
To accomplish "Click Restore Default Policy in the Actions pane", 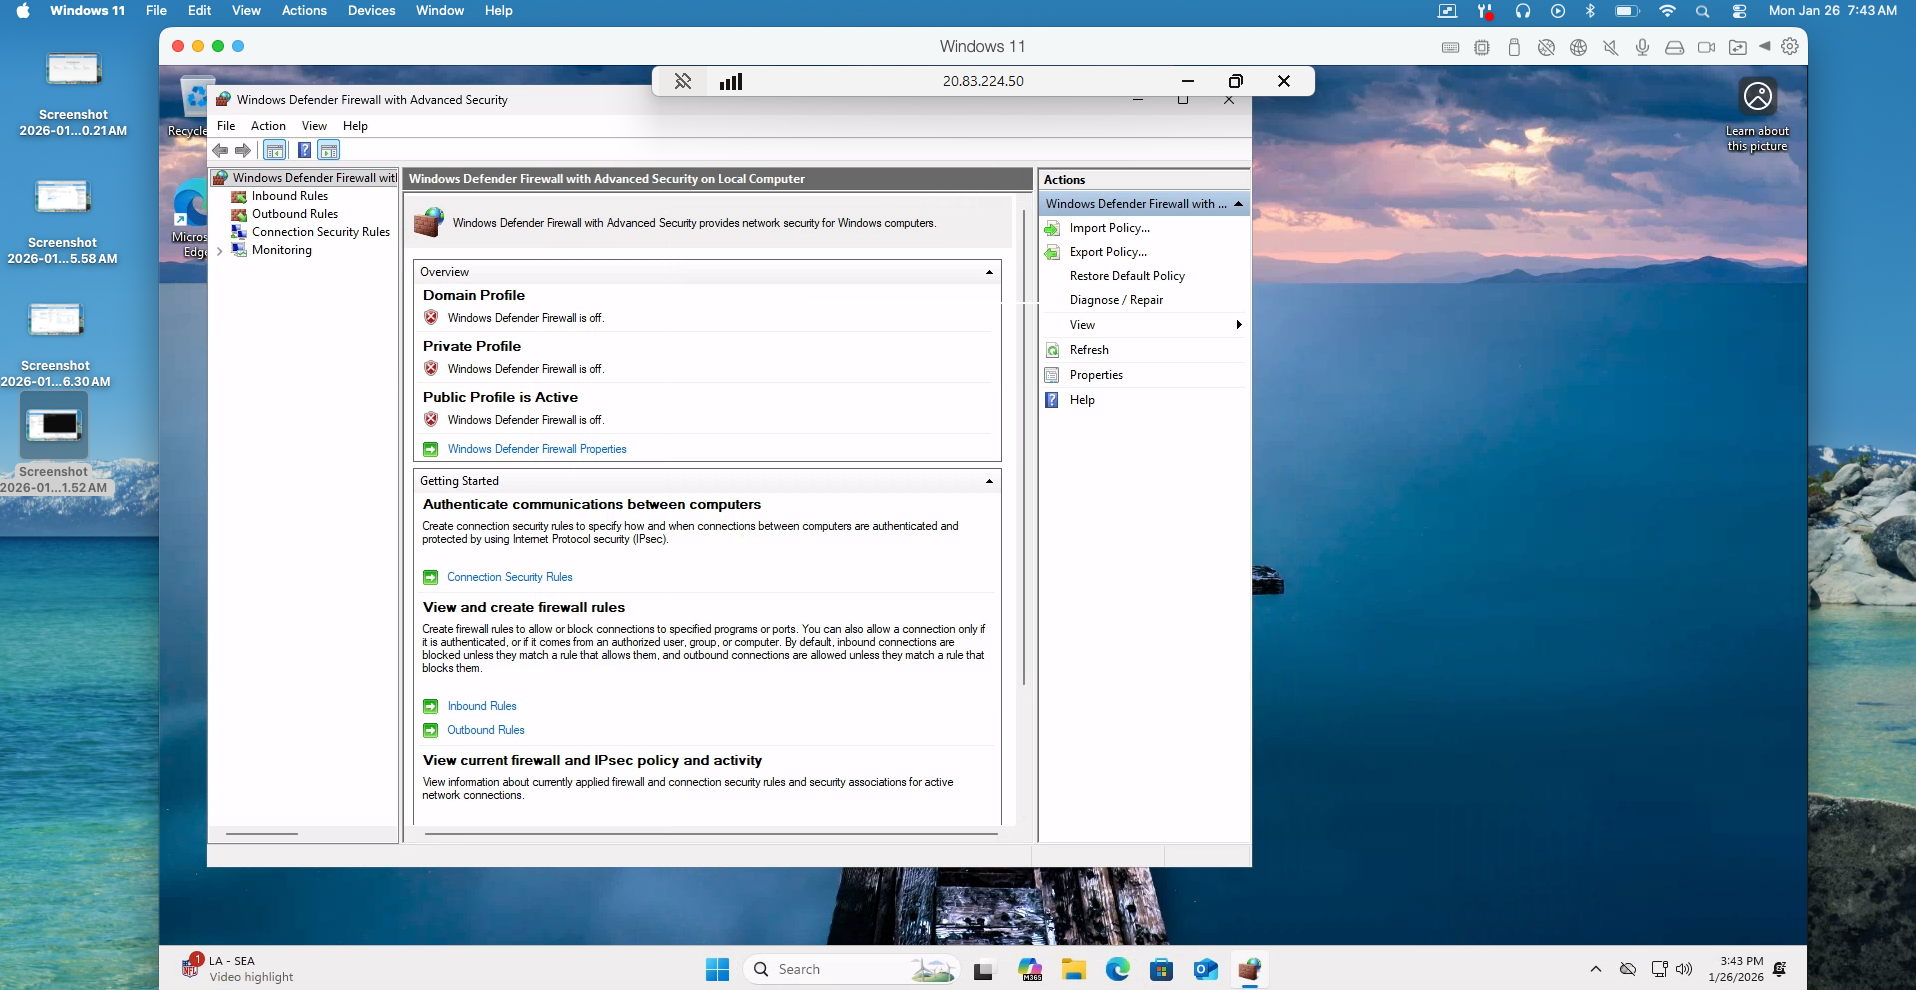I will pos(1127,276).
